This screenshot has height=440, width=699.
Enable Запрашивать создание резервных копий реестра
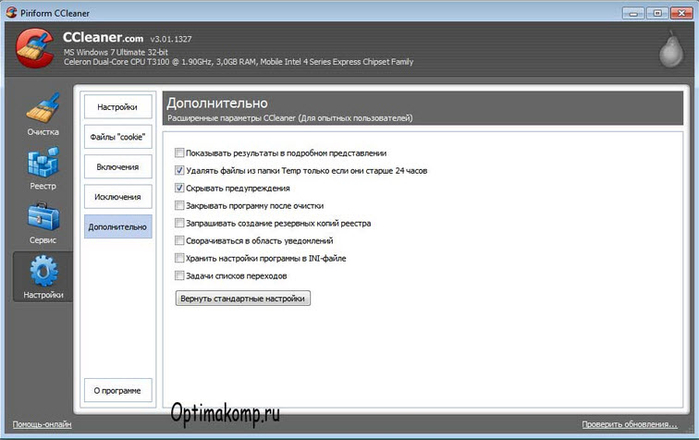(179, 223)
